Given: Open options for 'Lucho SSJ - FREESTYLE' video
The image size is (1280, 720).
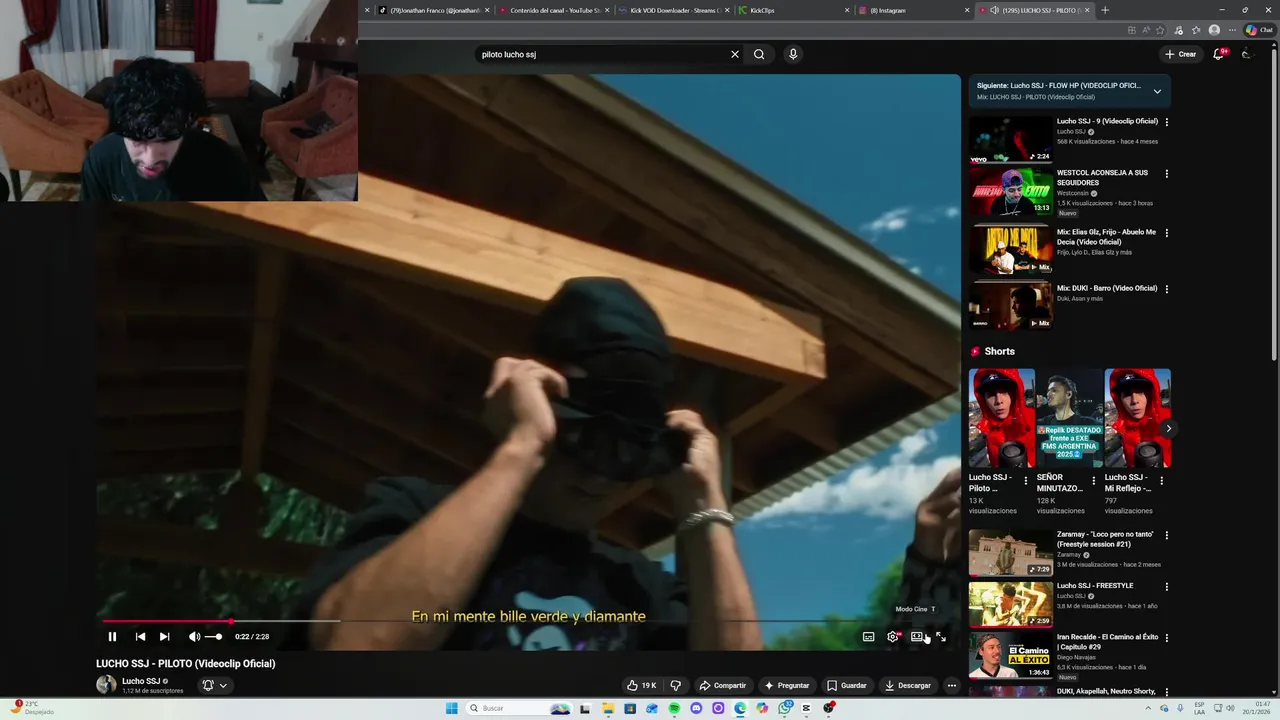Looking at the screenshot, I should pyautogui.click(x=1166, y=587).
